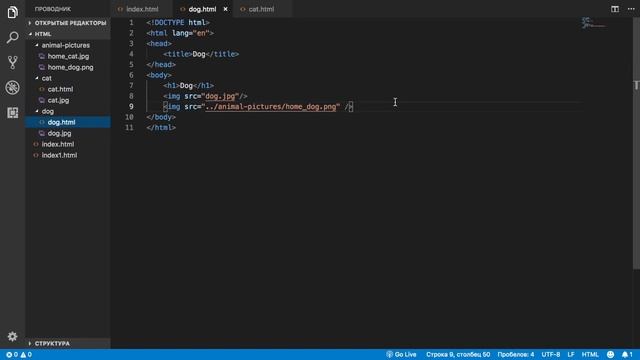Open the Search view in activity bar
This screenshot has width=640, height=360.
(x=12, y=38)
